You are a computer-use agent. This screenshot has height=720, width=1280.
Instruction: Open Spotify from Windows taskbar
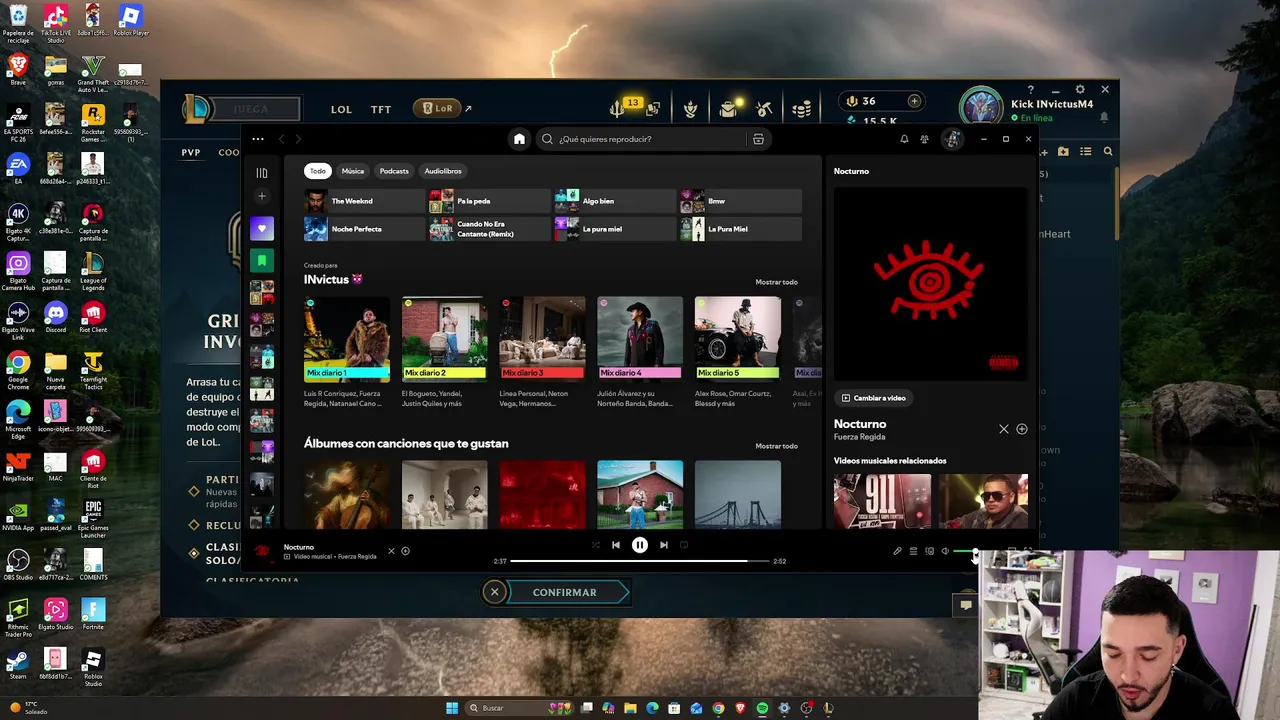click(x=762, y=708)
